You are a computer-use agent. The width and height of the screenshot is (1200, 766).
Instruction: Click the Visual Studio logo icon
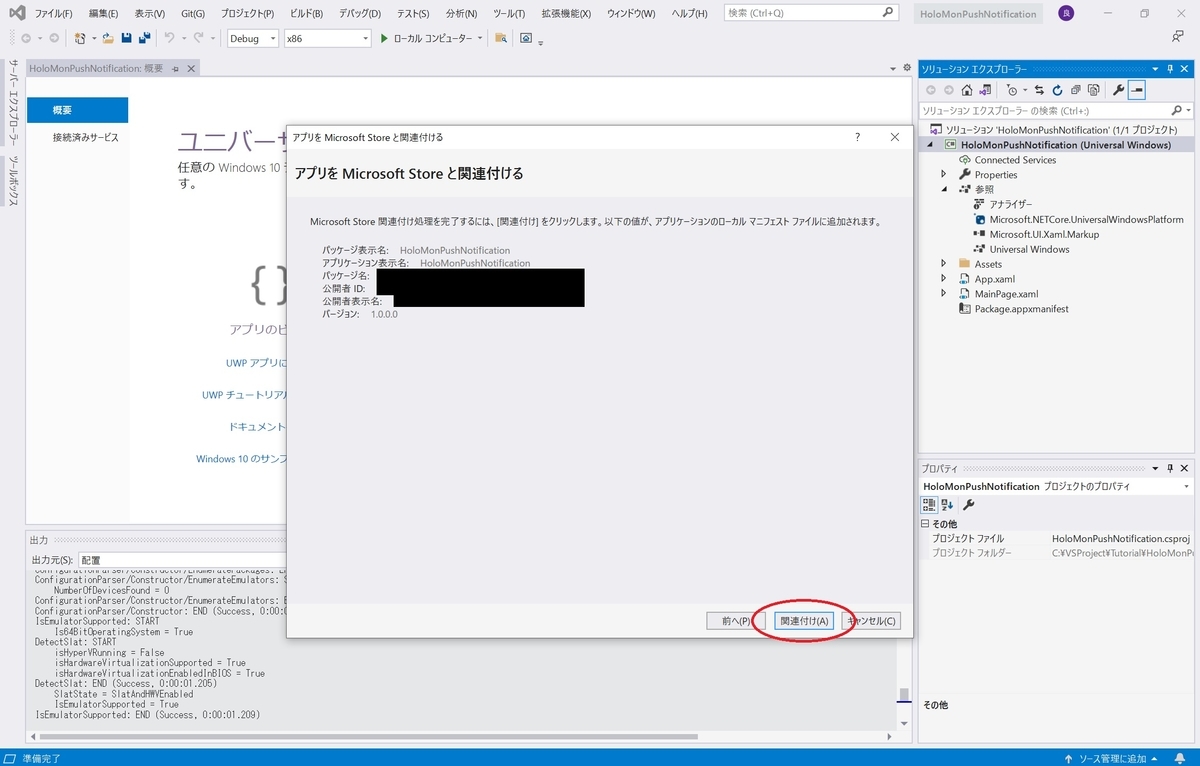tap(16, 13)
